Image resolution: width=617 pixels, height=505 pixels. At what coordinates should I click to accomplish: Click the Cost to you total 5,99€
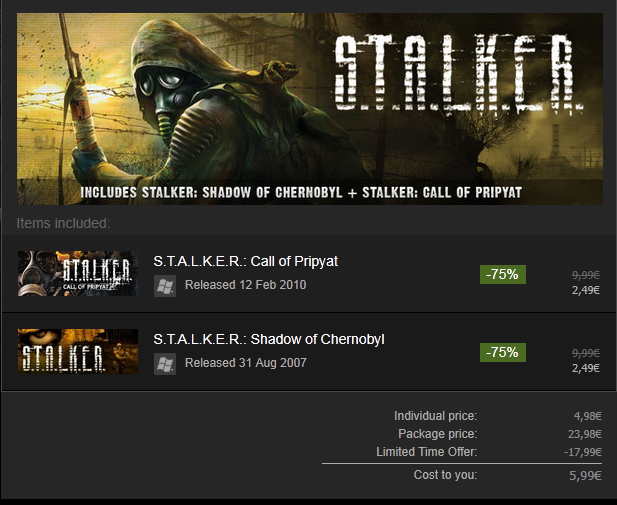pyautogui.click(x=586, y=476)
